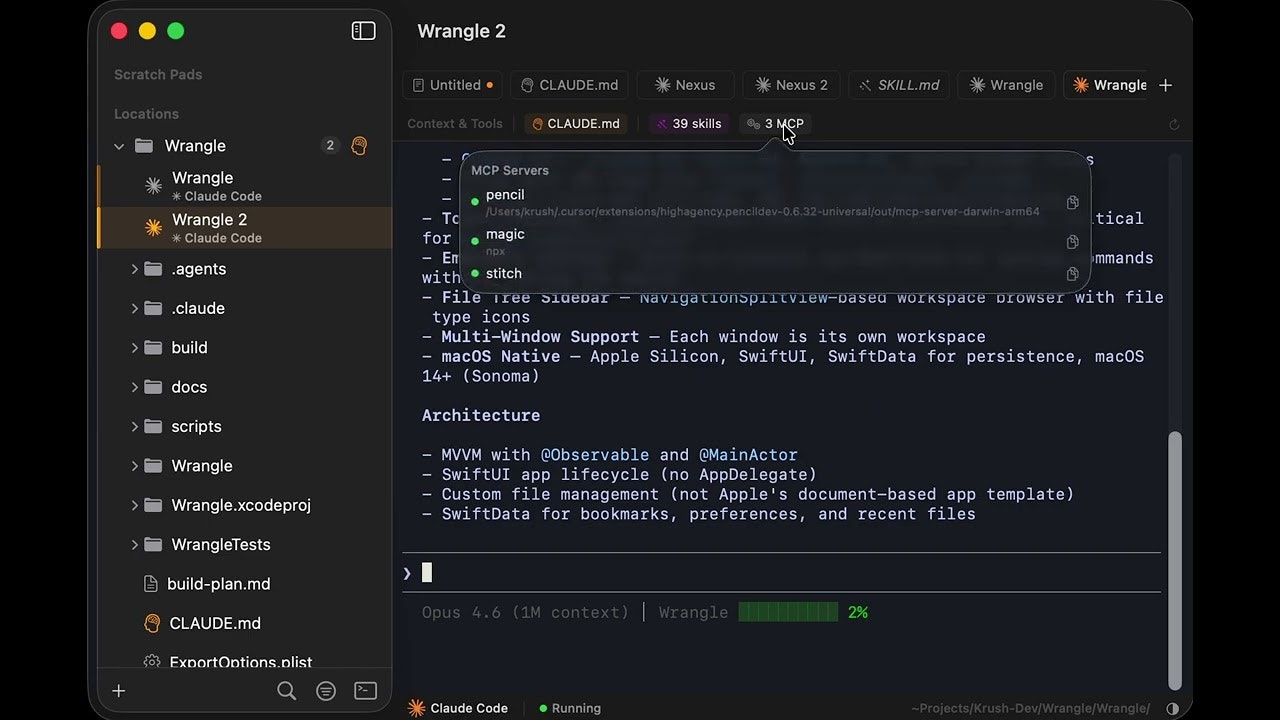This screenshot has height=720, width=1280.
Task: Click the refresh icon in Context & Tools bar
Action: (x=1174, y=124)
